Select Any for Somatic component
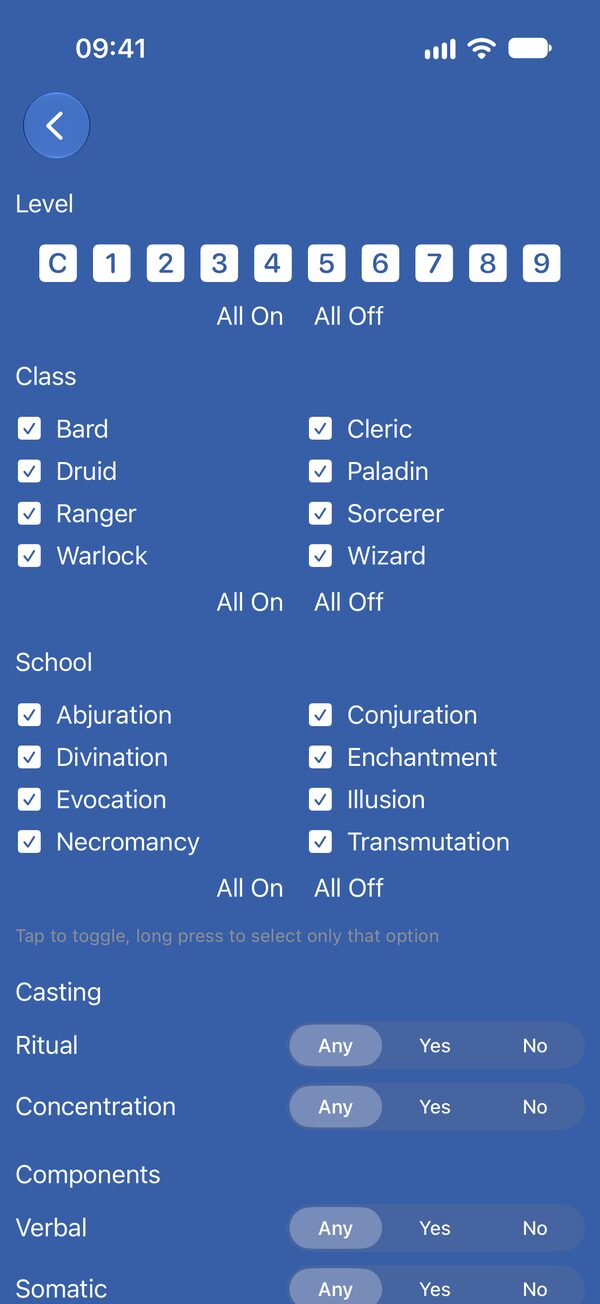This screenshot has width=600, height=1304. (x=336, y=1289)
